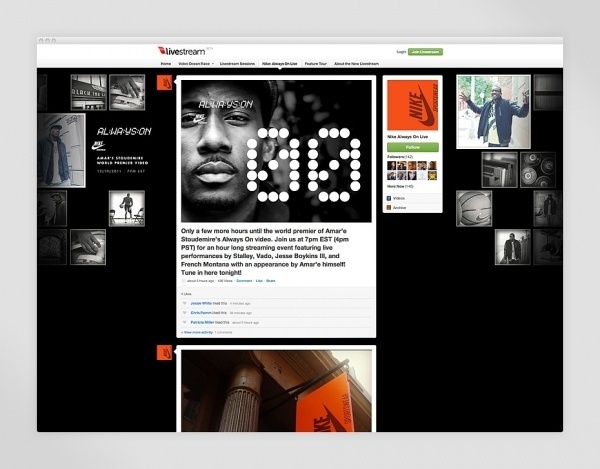Open the basketball player with chairs thumbnail
The image size is (600, 469).
(x=127, y=208)
